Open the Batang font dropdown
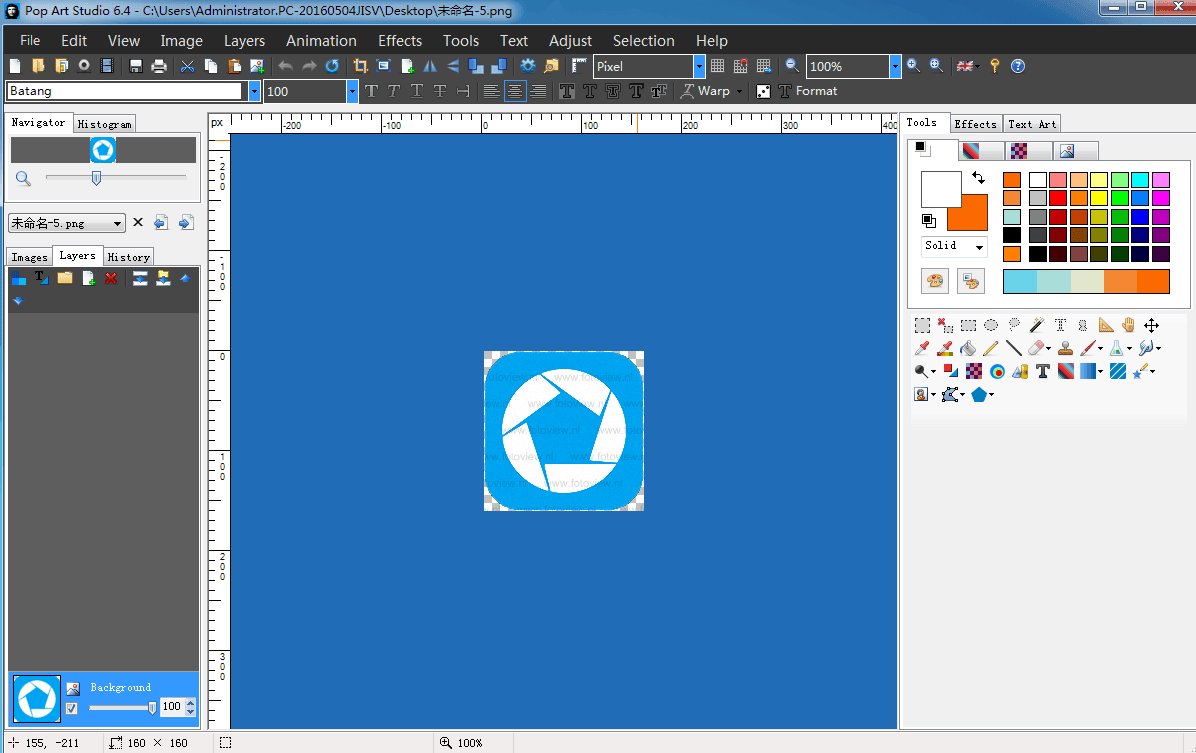Viewport: 1196px width, 753px height. [x=254, y=91]
